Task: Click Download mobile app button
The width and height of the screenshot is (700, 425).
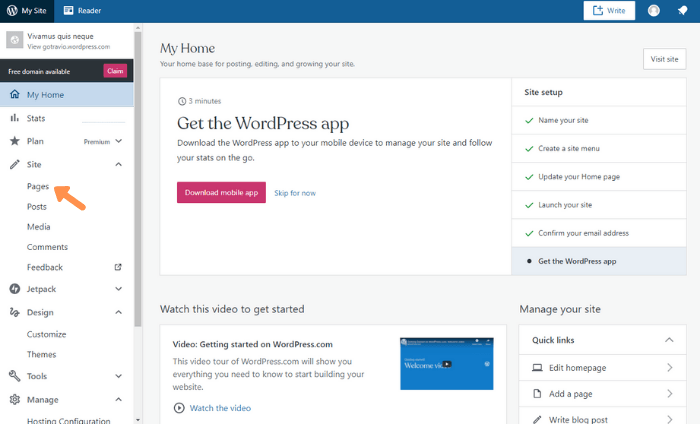Action: pos(221,192)
